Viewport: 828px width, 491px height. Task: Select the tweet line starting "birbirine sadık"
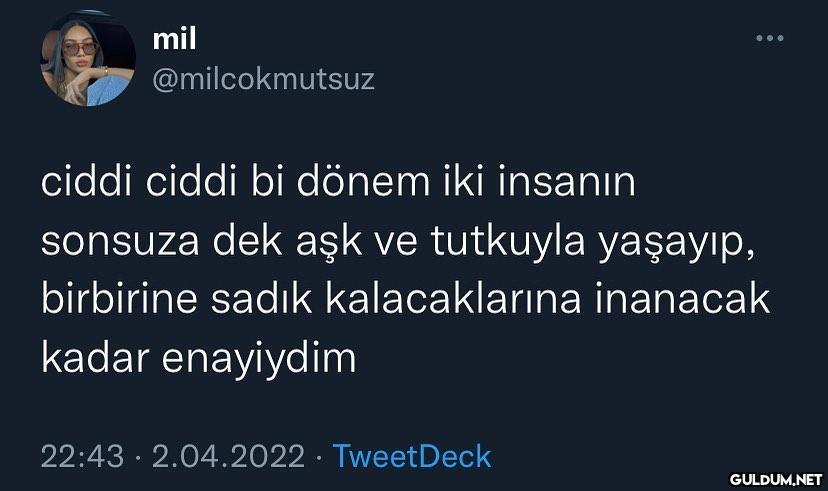coord(406,299)
